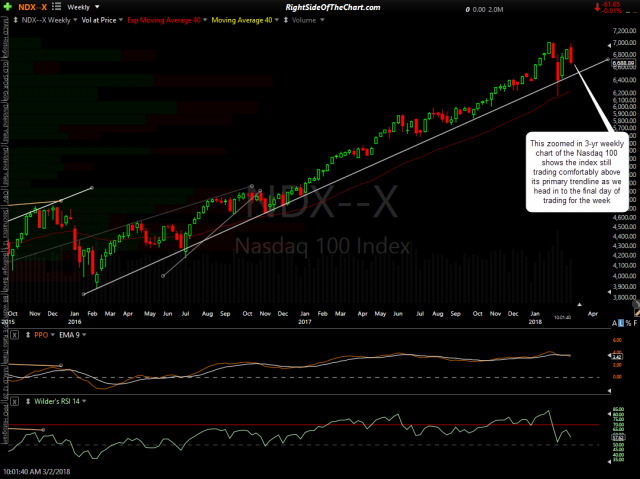Image resolution: width=640 pixels, height=479 pixels.
Task: Click the 2017 year label on the time axis
Action: point(304,322)
